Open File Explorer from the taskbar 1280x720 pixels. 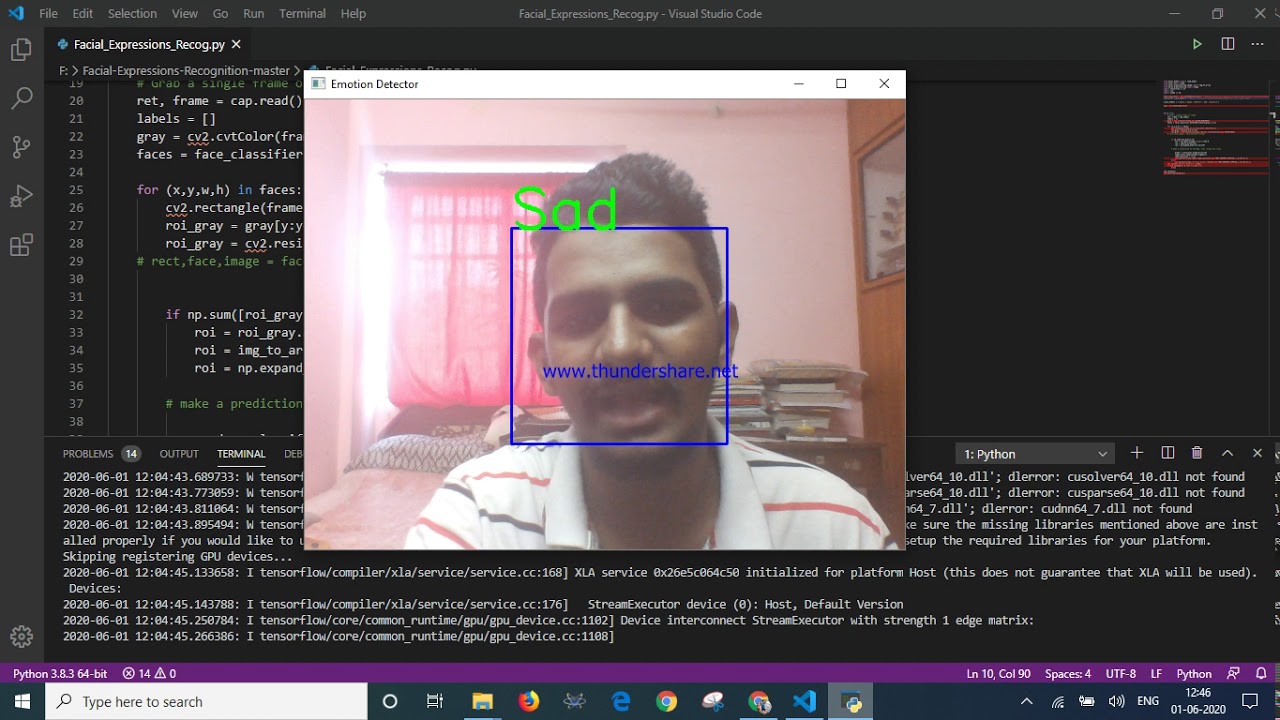pyautogui.click(x=482, y=701)
